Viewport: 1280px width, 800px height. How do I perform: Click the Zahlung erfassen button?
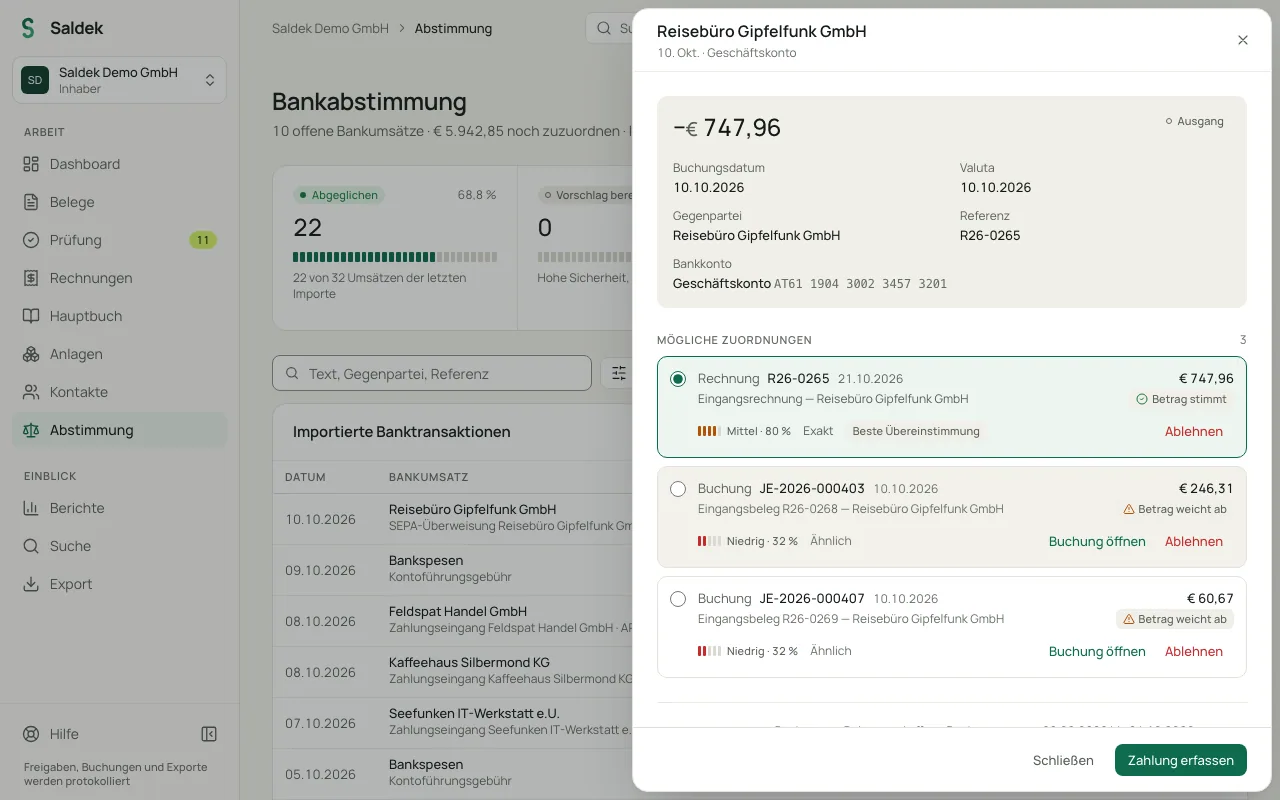1181,760
